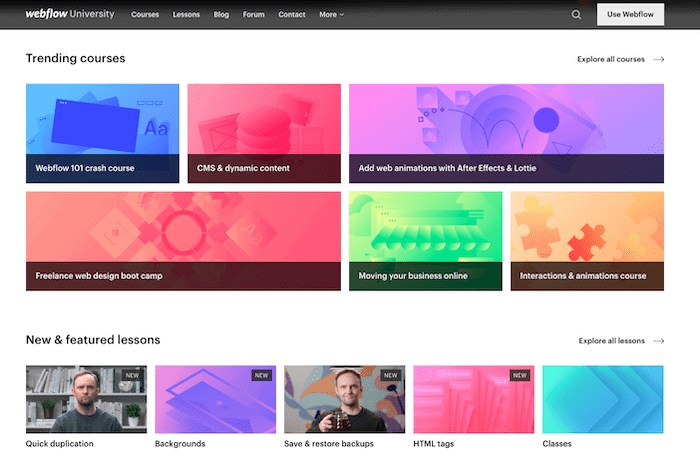
Task: Open Interactions & animations course card
Action: pos(587,241)
